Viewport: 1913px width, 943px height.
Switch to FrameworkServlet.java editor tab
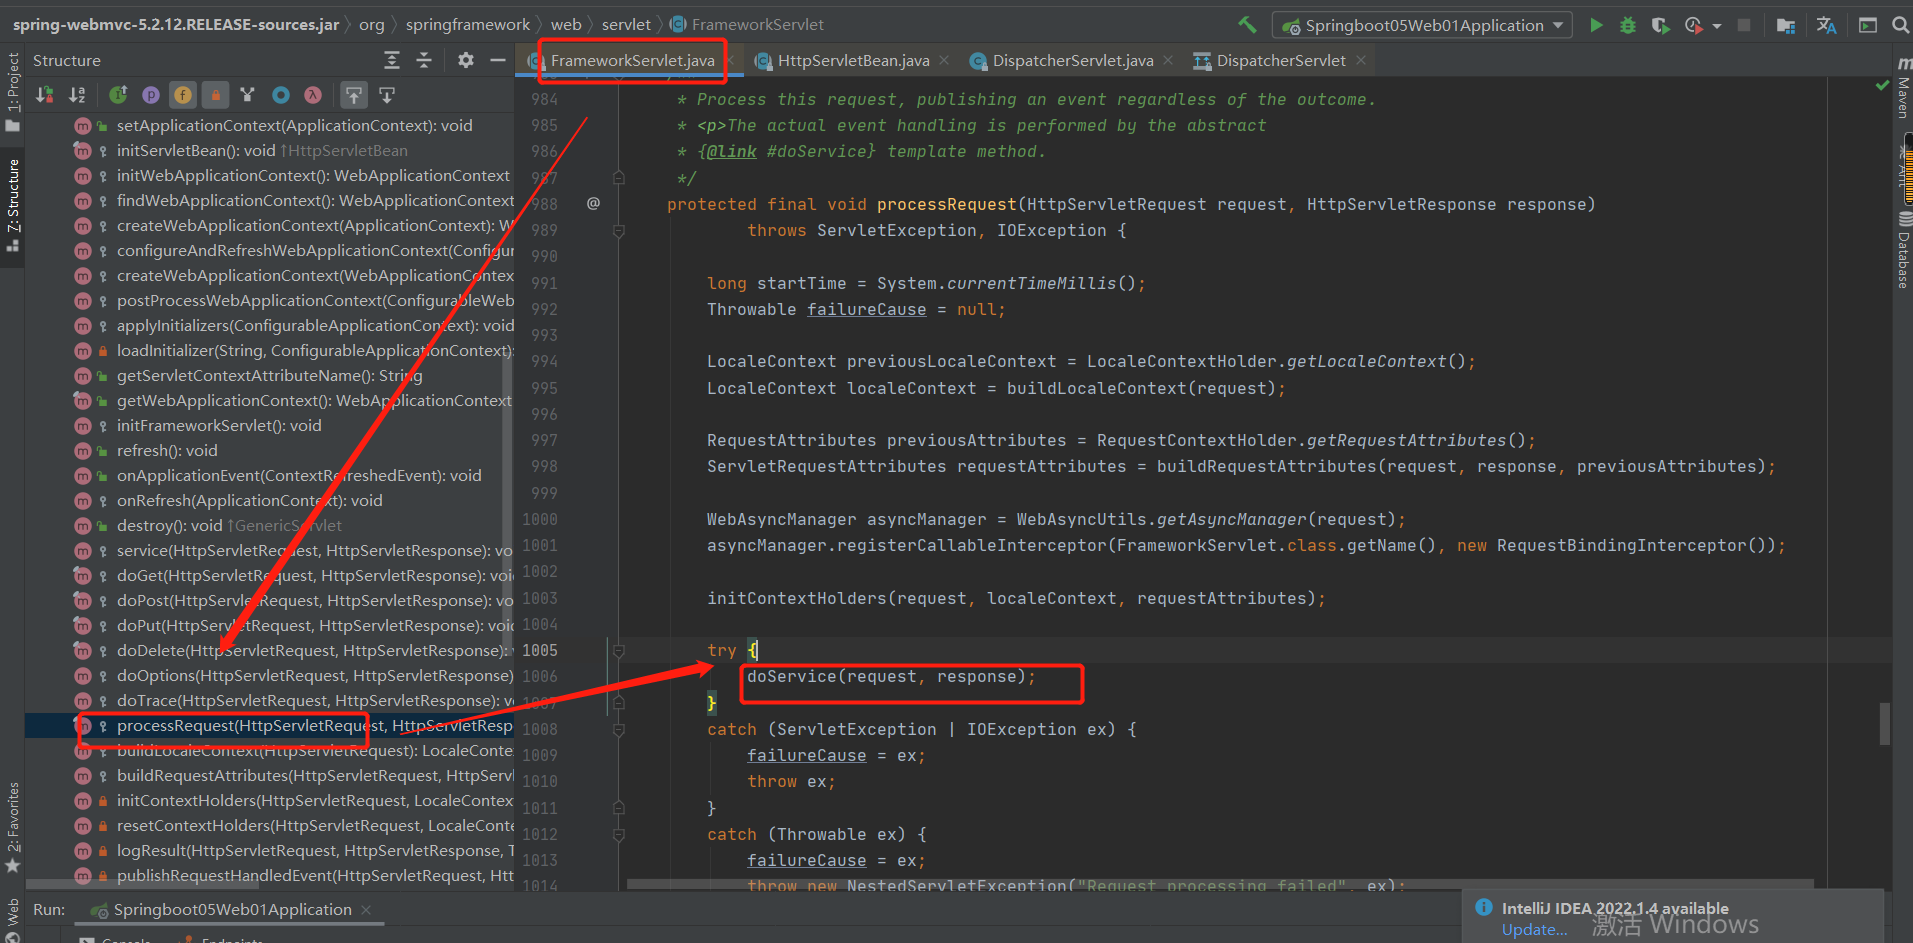632,61
